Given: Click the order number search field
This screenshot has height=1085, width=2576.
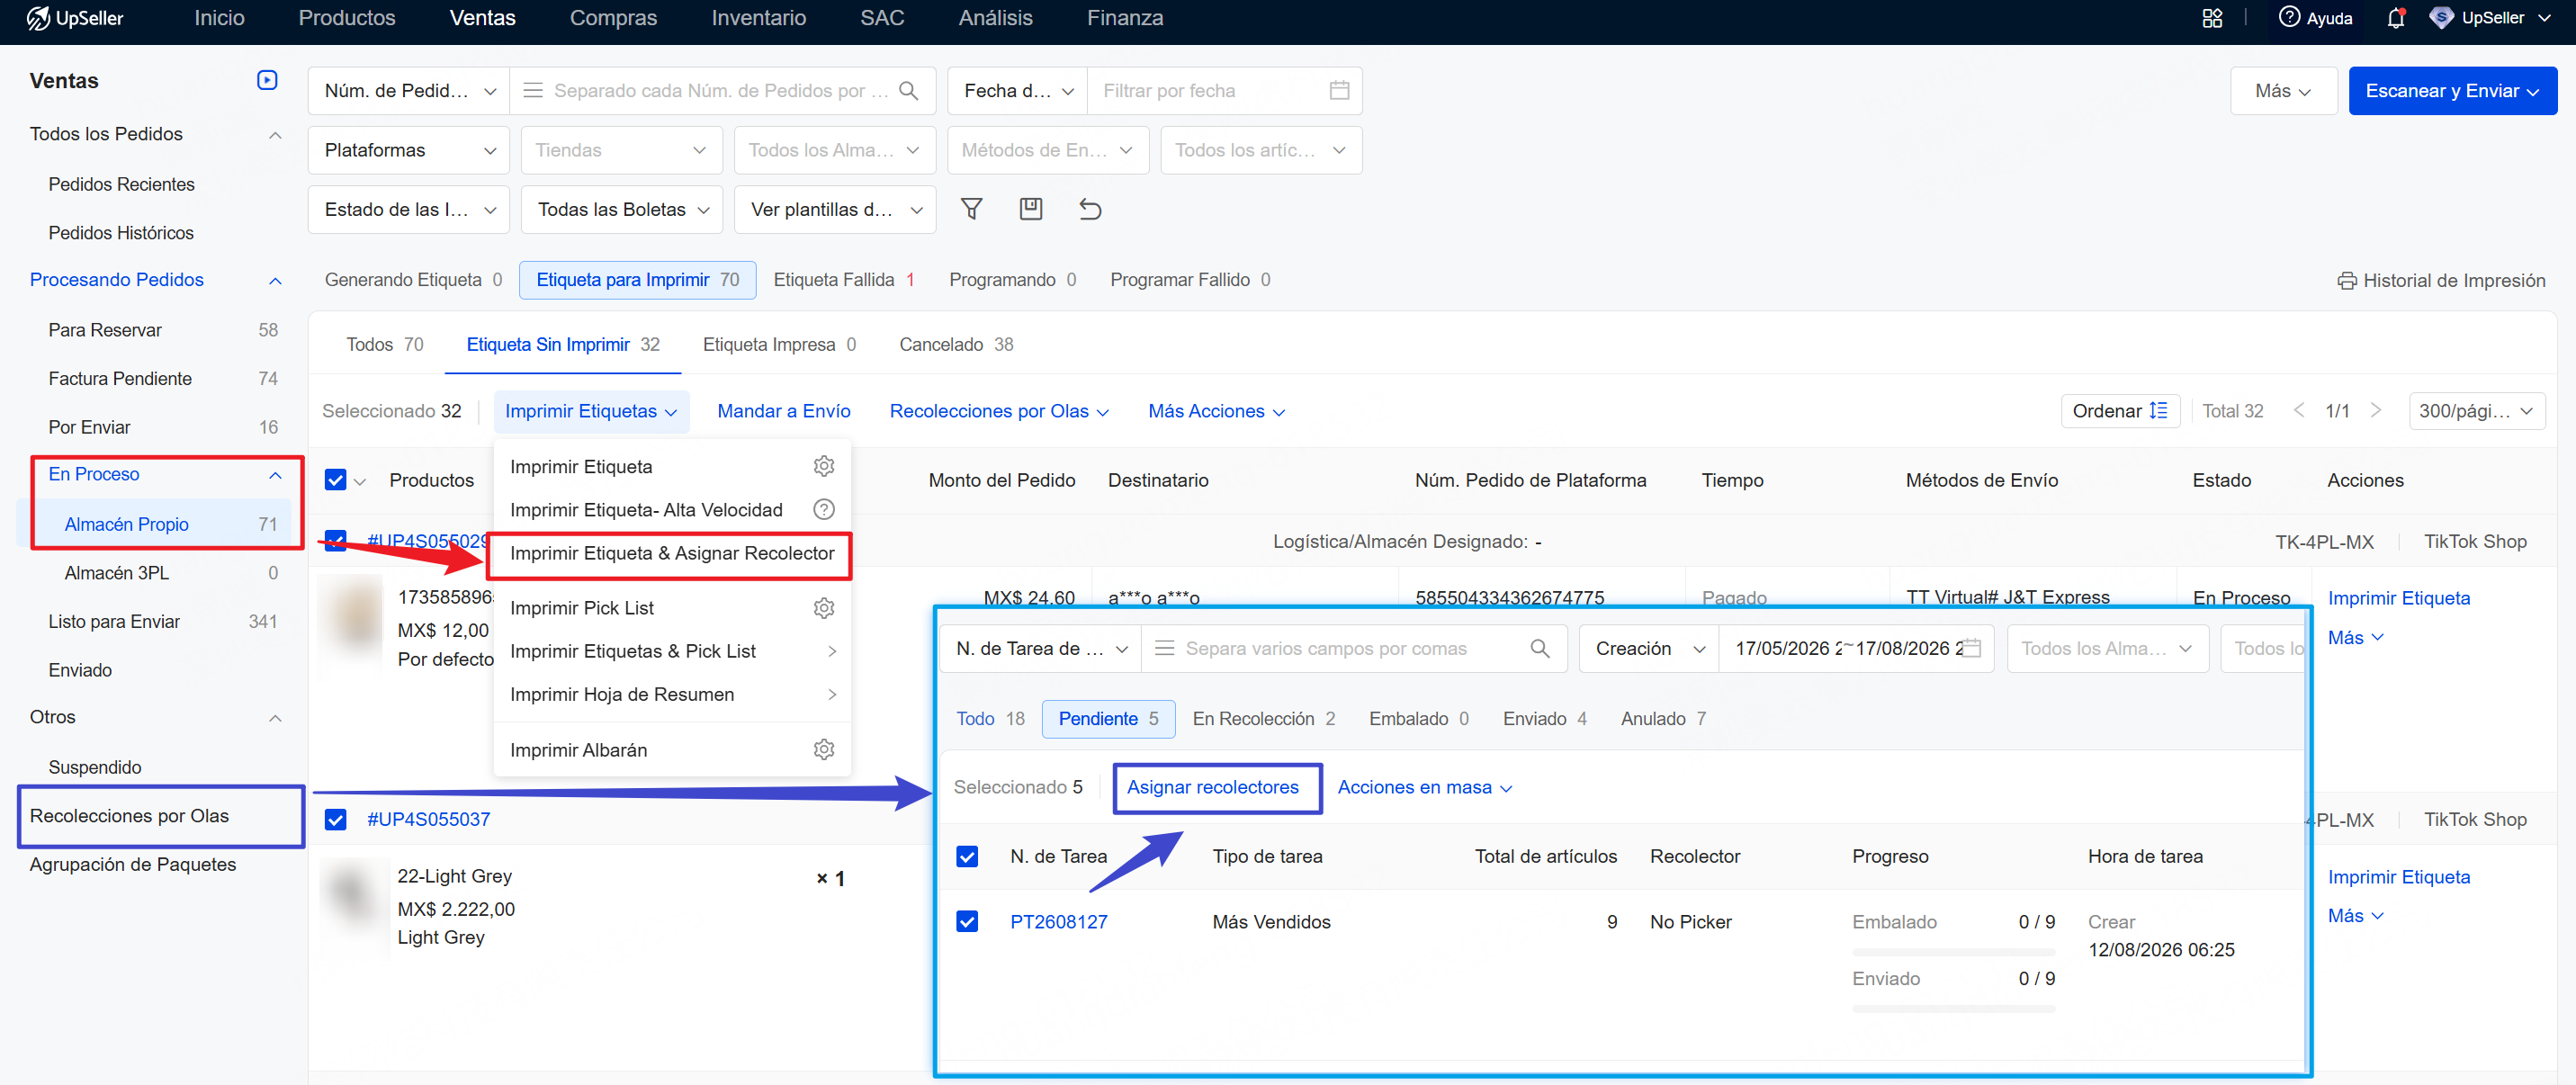Looking at the screenshot, I should tap(722, 91).
